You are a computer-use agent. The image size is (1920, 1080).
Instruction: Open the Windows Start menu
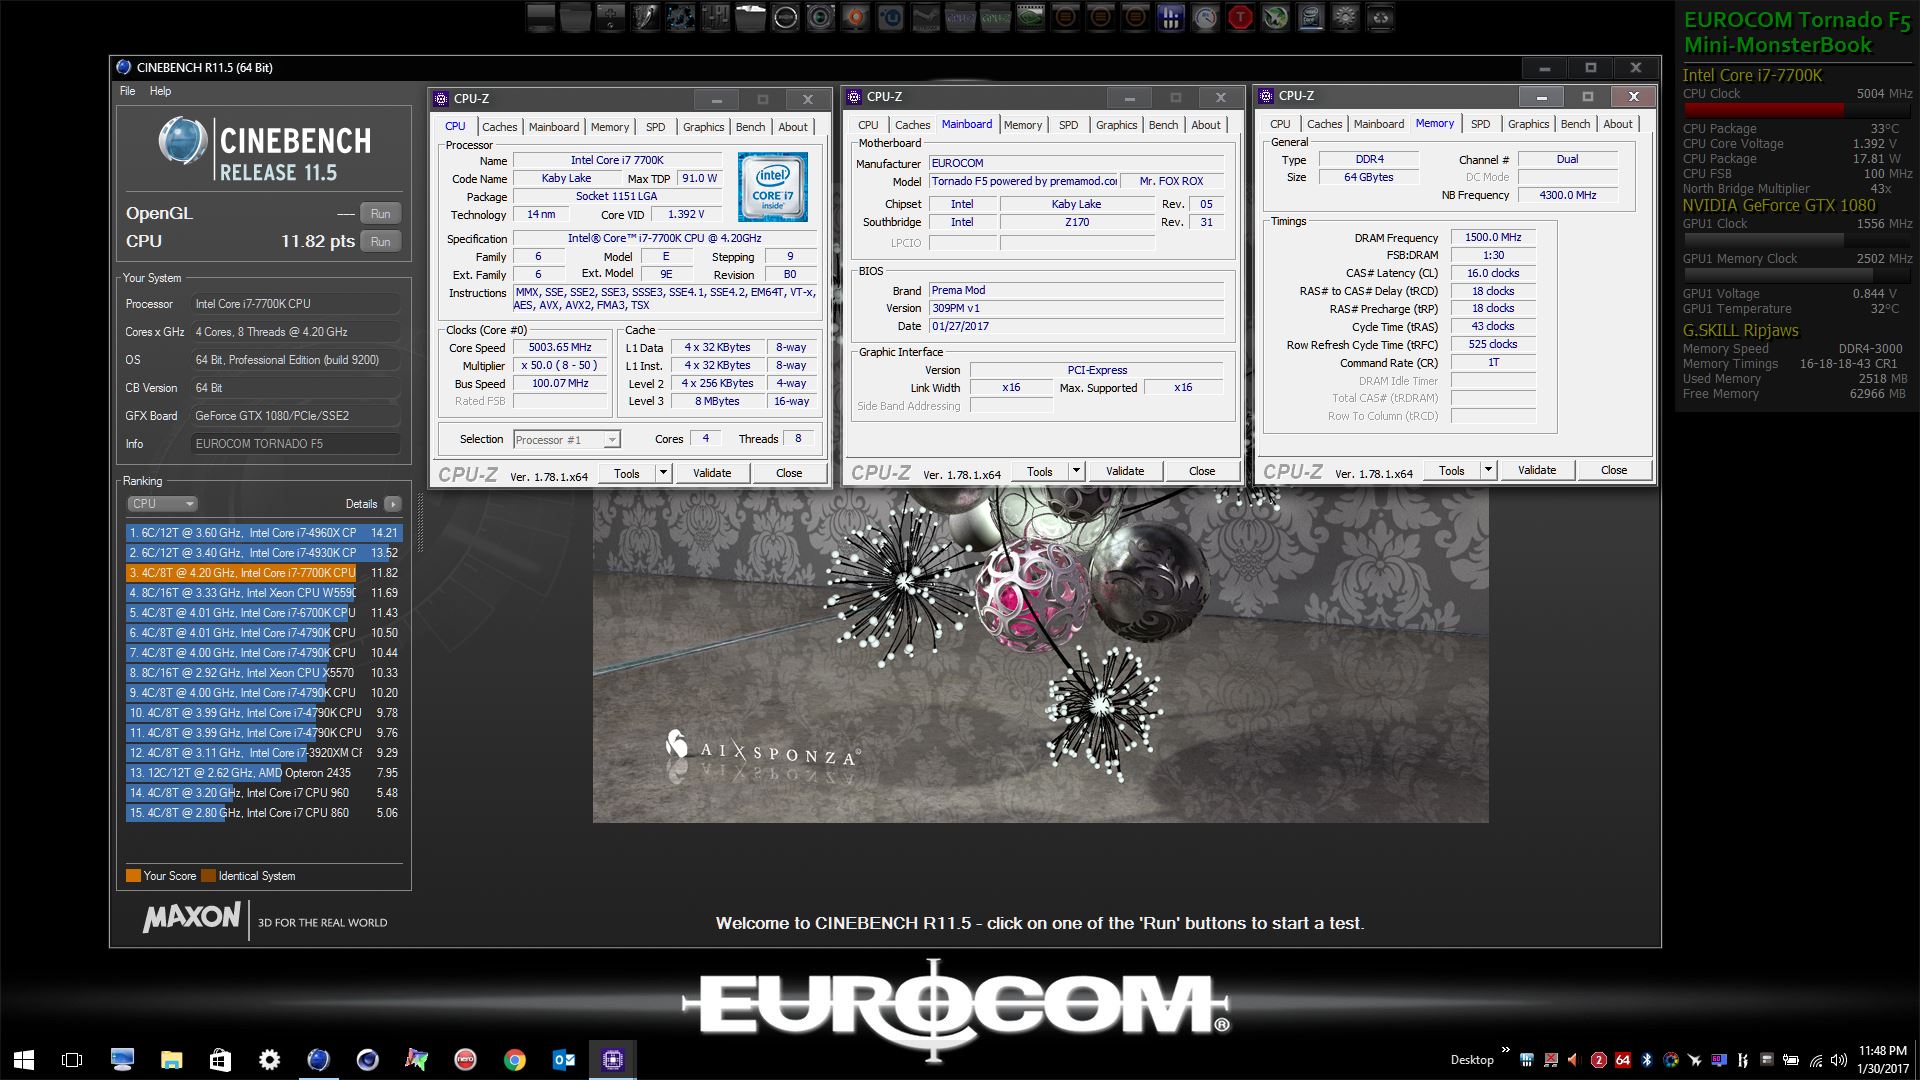pyautogui.click(x=24, y=1060)
